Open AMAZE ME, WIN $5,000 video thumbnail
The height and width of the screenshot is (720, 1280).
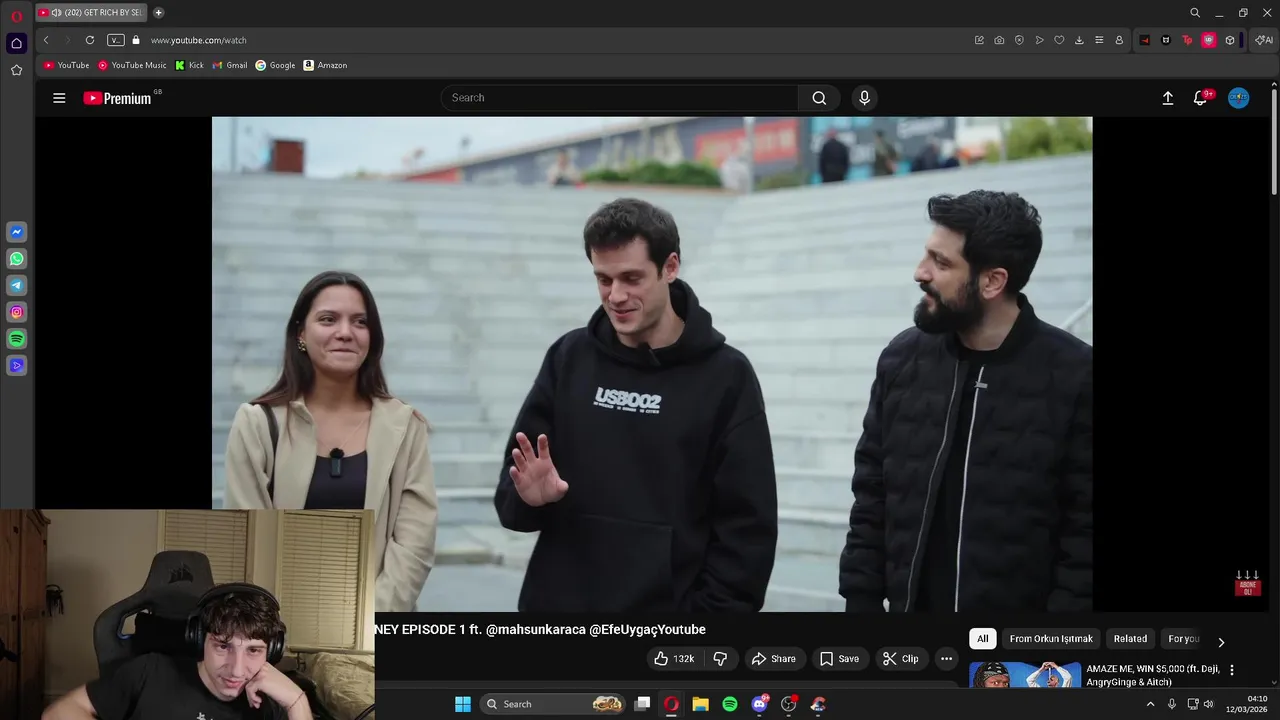click(1024, 675)
